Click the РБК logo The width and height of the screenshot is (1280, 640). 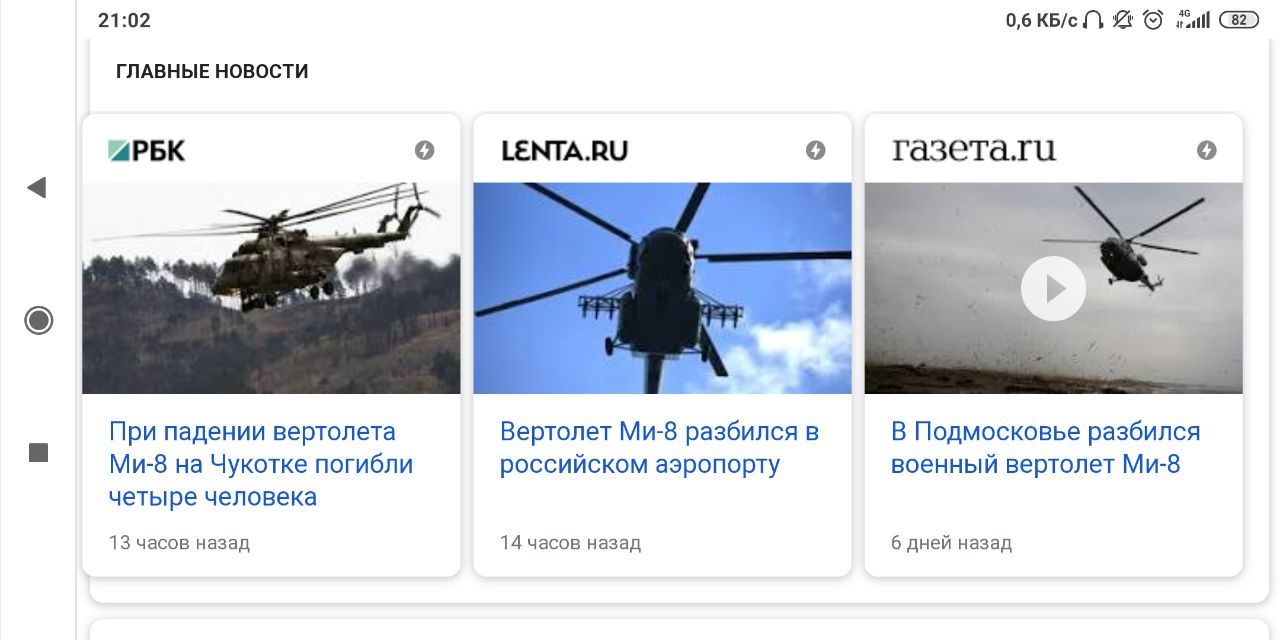point(147,151)
